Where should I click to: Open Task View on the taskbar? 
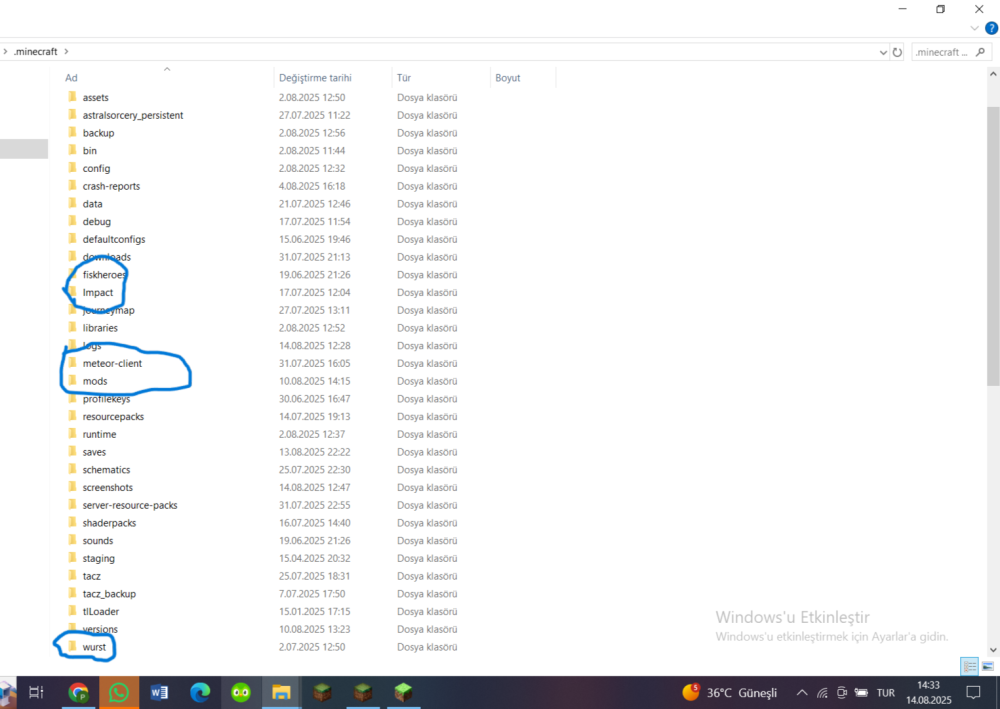[x=36, y=692]
